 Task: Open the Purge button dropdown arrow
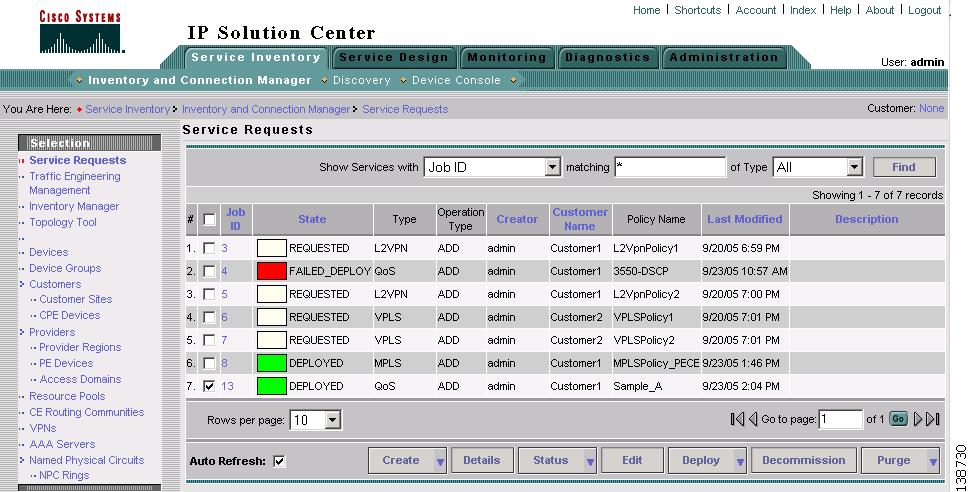point(933,461)
